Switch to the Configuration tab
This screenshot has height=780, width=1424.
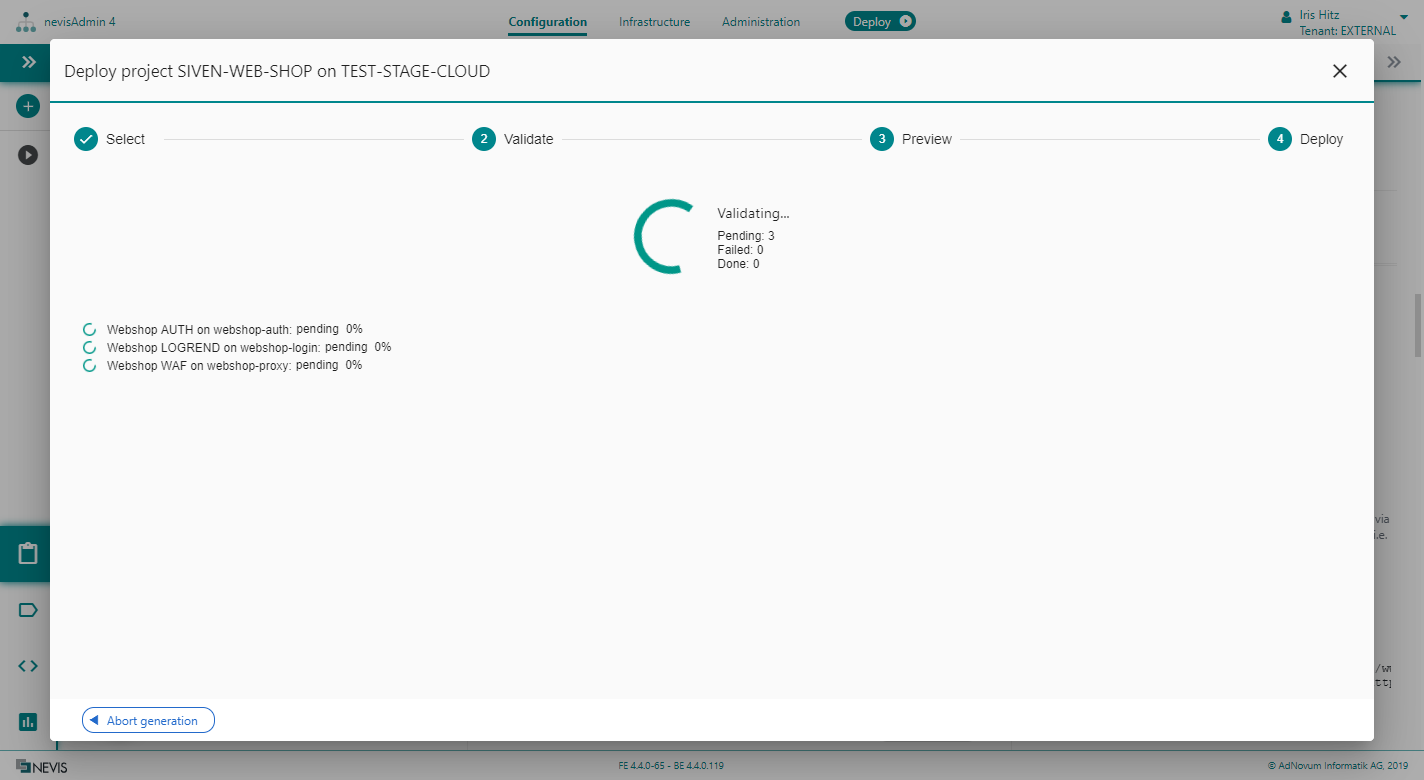pos(547,22)
